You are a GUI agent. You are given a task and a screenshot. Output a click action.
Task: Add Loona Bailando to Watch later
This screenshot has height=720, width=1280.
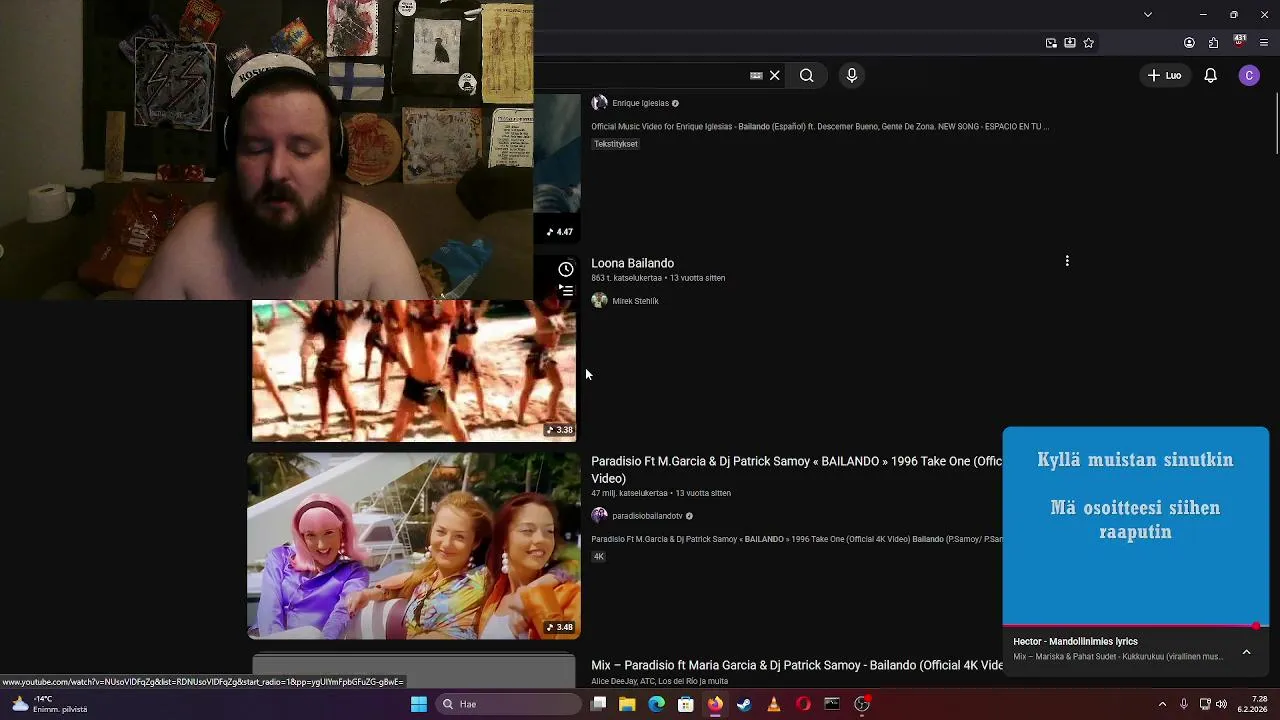tap(566, 269)
